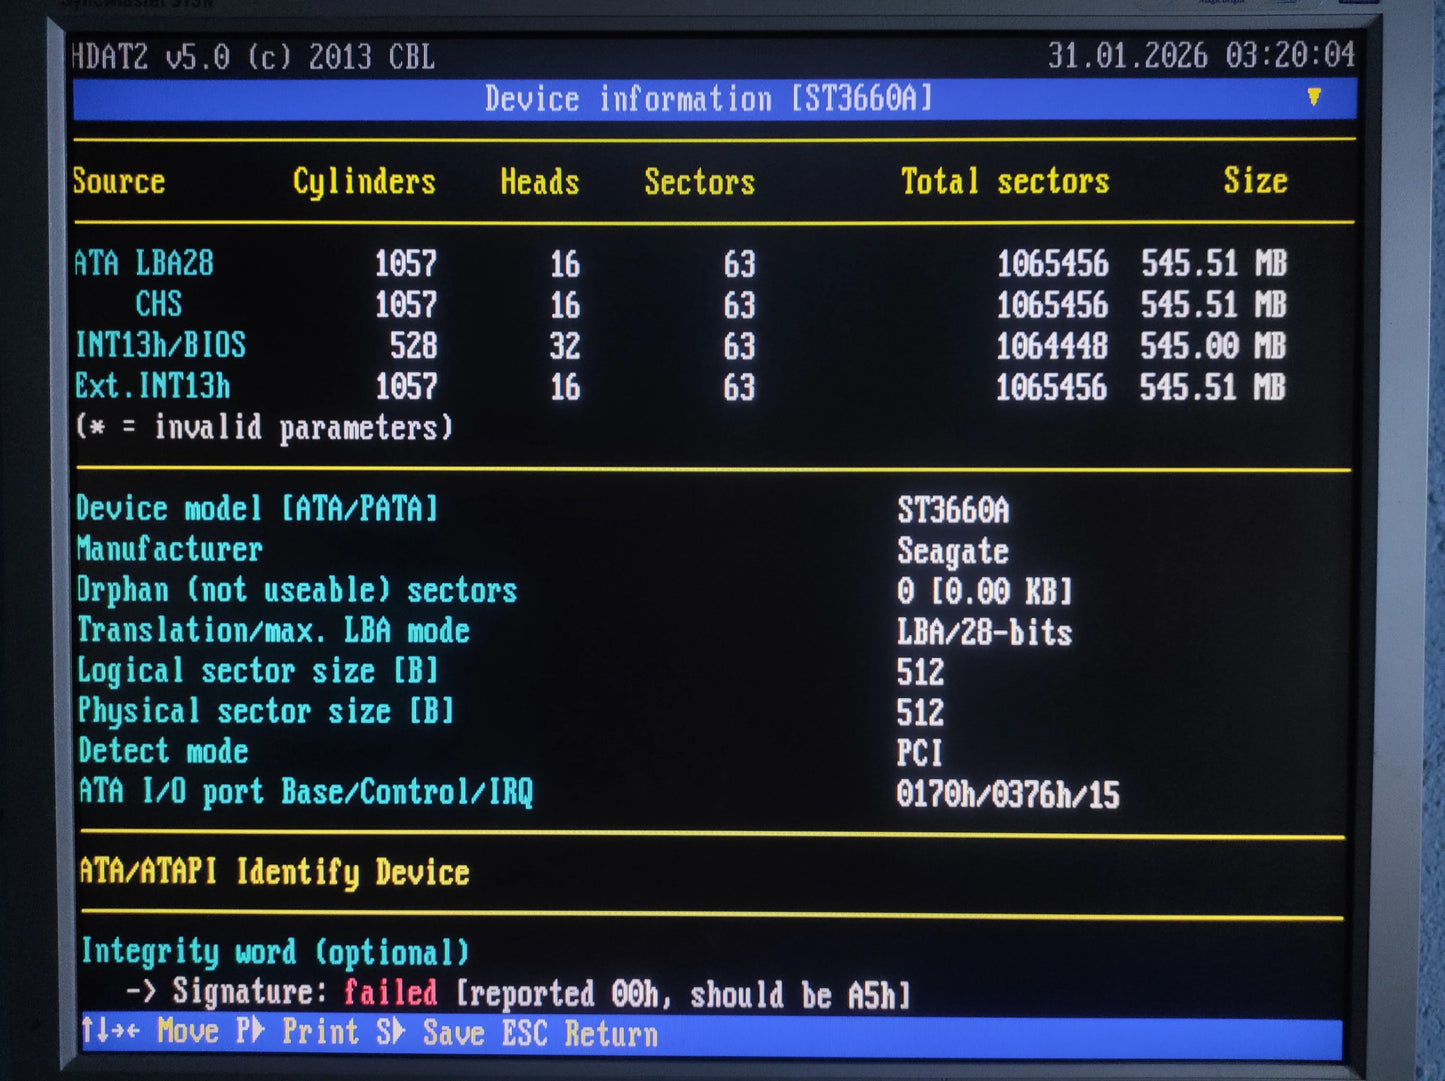Select the Ext.INT13h row label
This screenshot has height=1081, width=1445.
click(153, 386)
